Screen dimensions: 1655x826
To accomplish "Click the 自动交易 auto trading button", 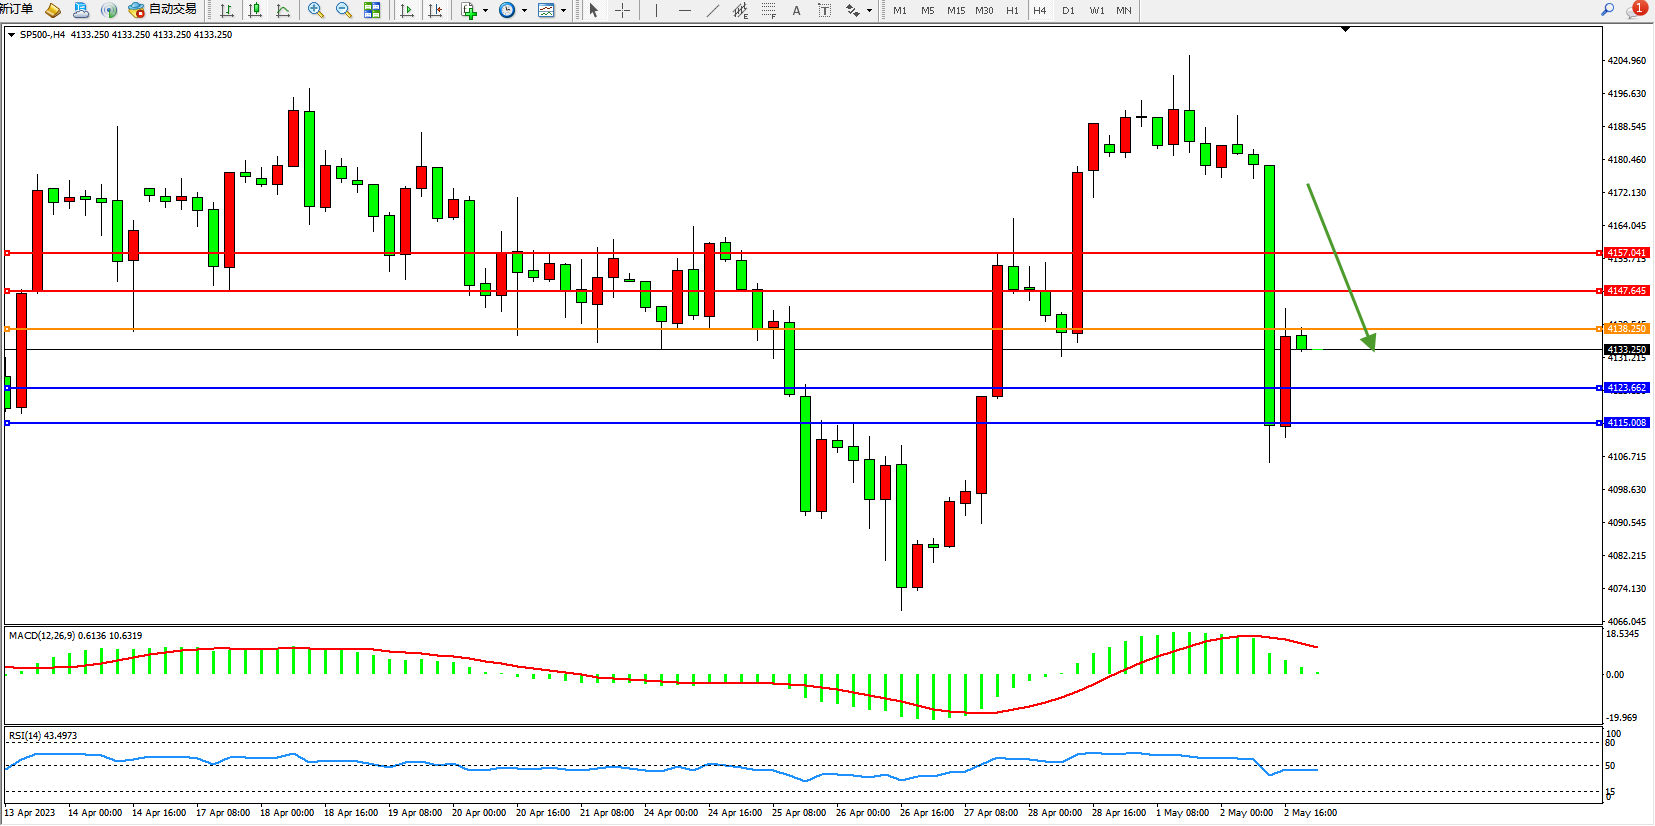I will point(163,10).
